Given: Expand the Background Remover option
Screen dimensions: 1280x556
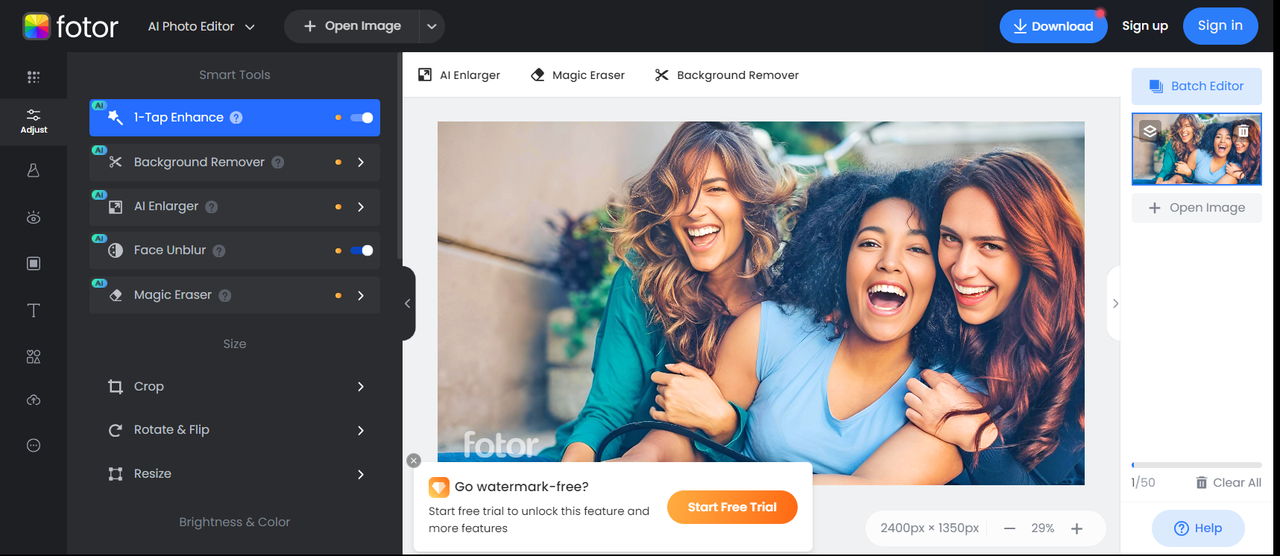Looking at the screenshot, I should pyautogui.click(x=361, y=162).
